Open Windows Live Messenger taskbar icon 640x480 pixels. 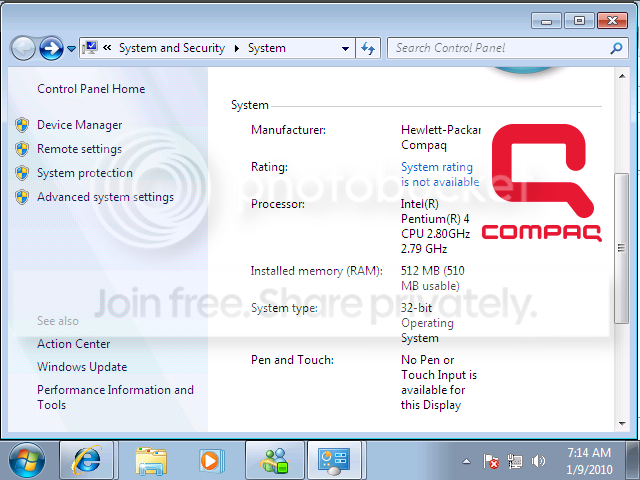pos(275,460)
